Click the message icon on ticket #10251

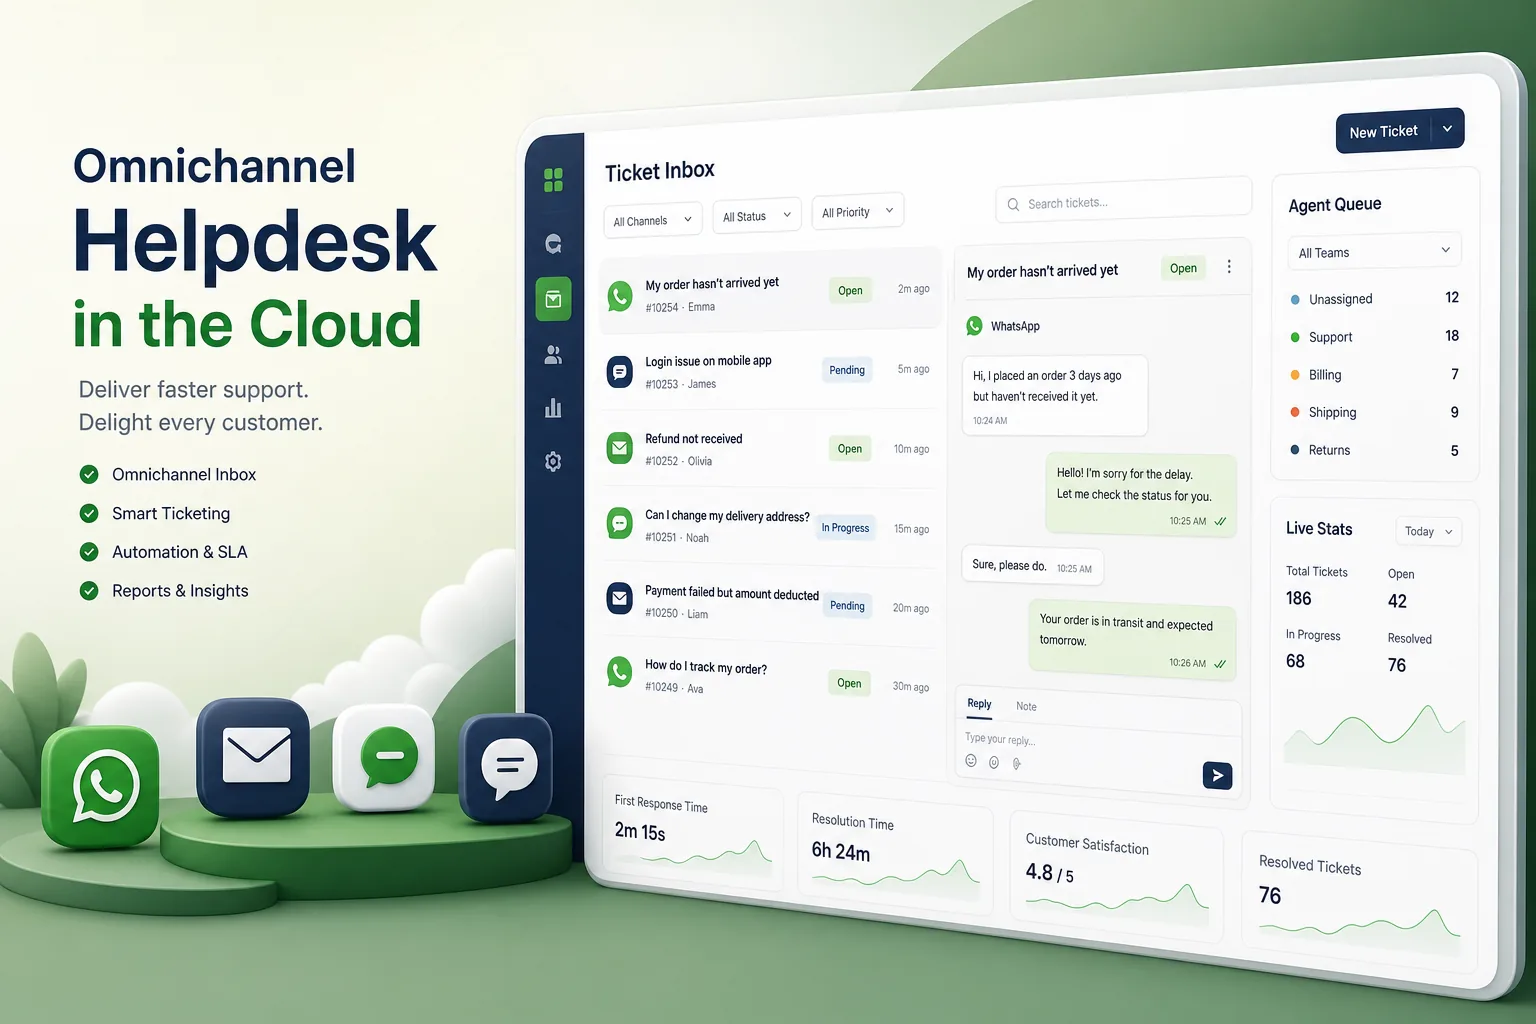tap(620, 523)
